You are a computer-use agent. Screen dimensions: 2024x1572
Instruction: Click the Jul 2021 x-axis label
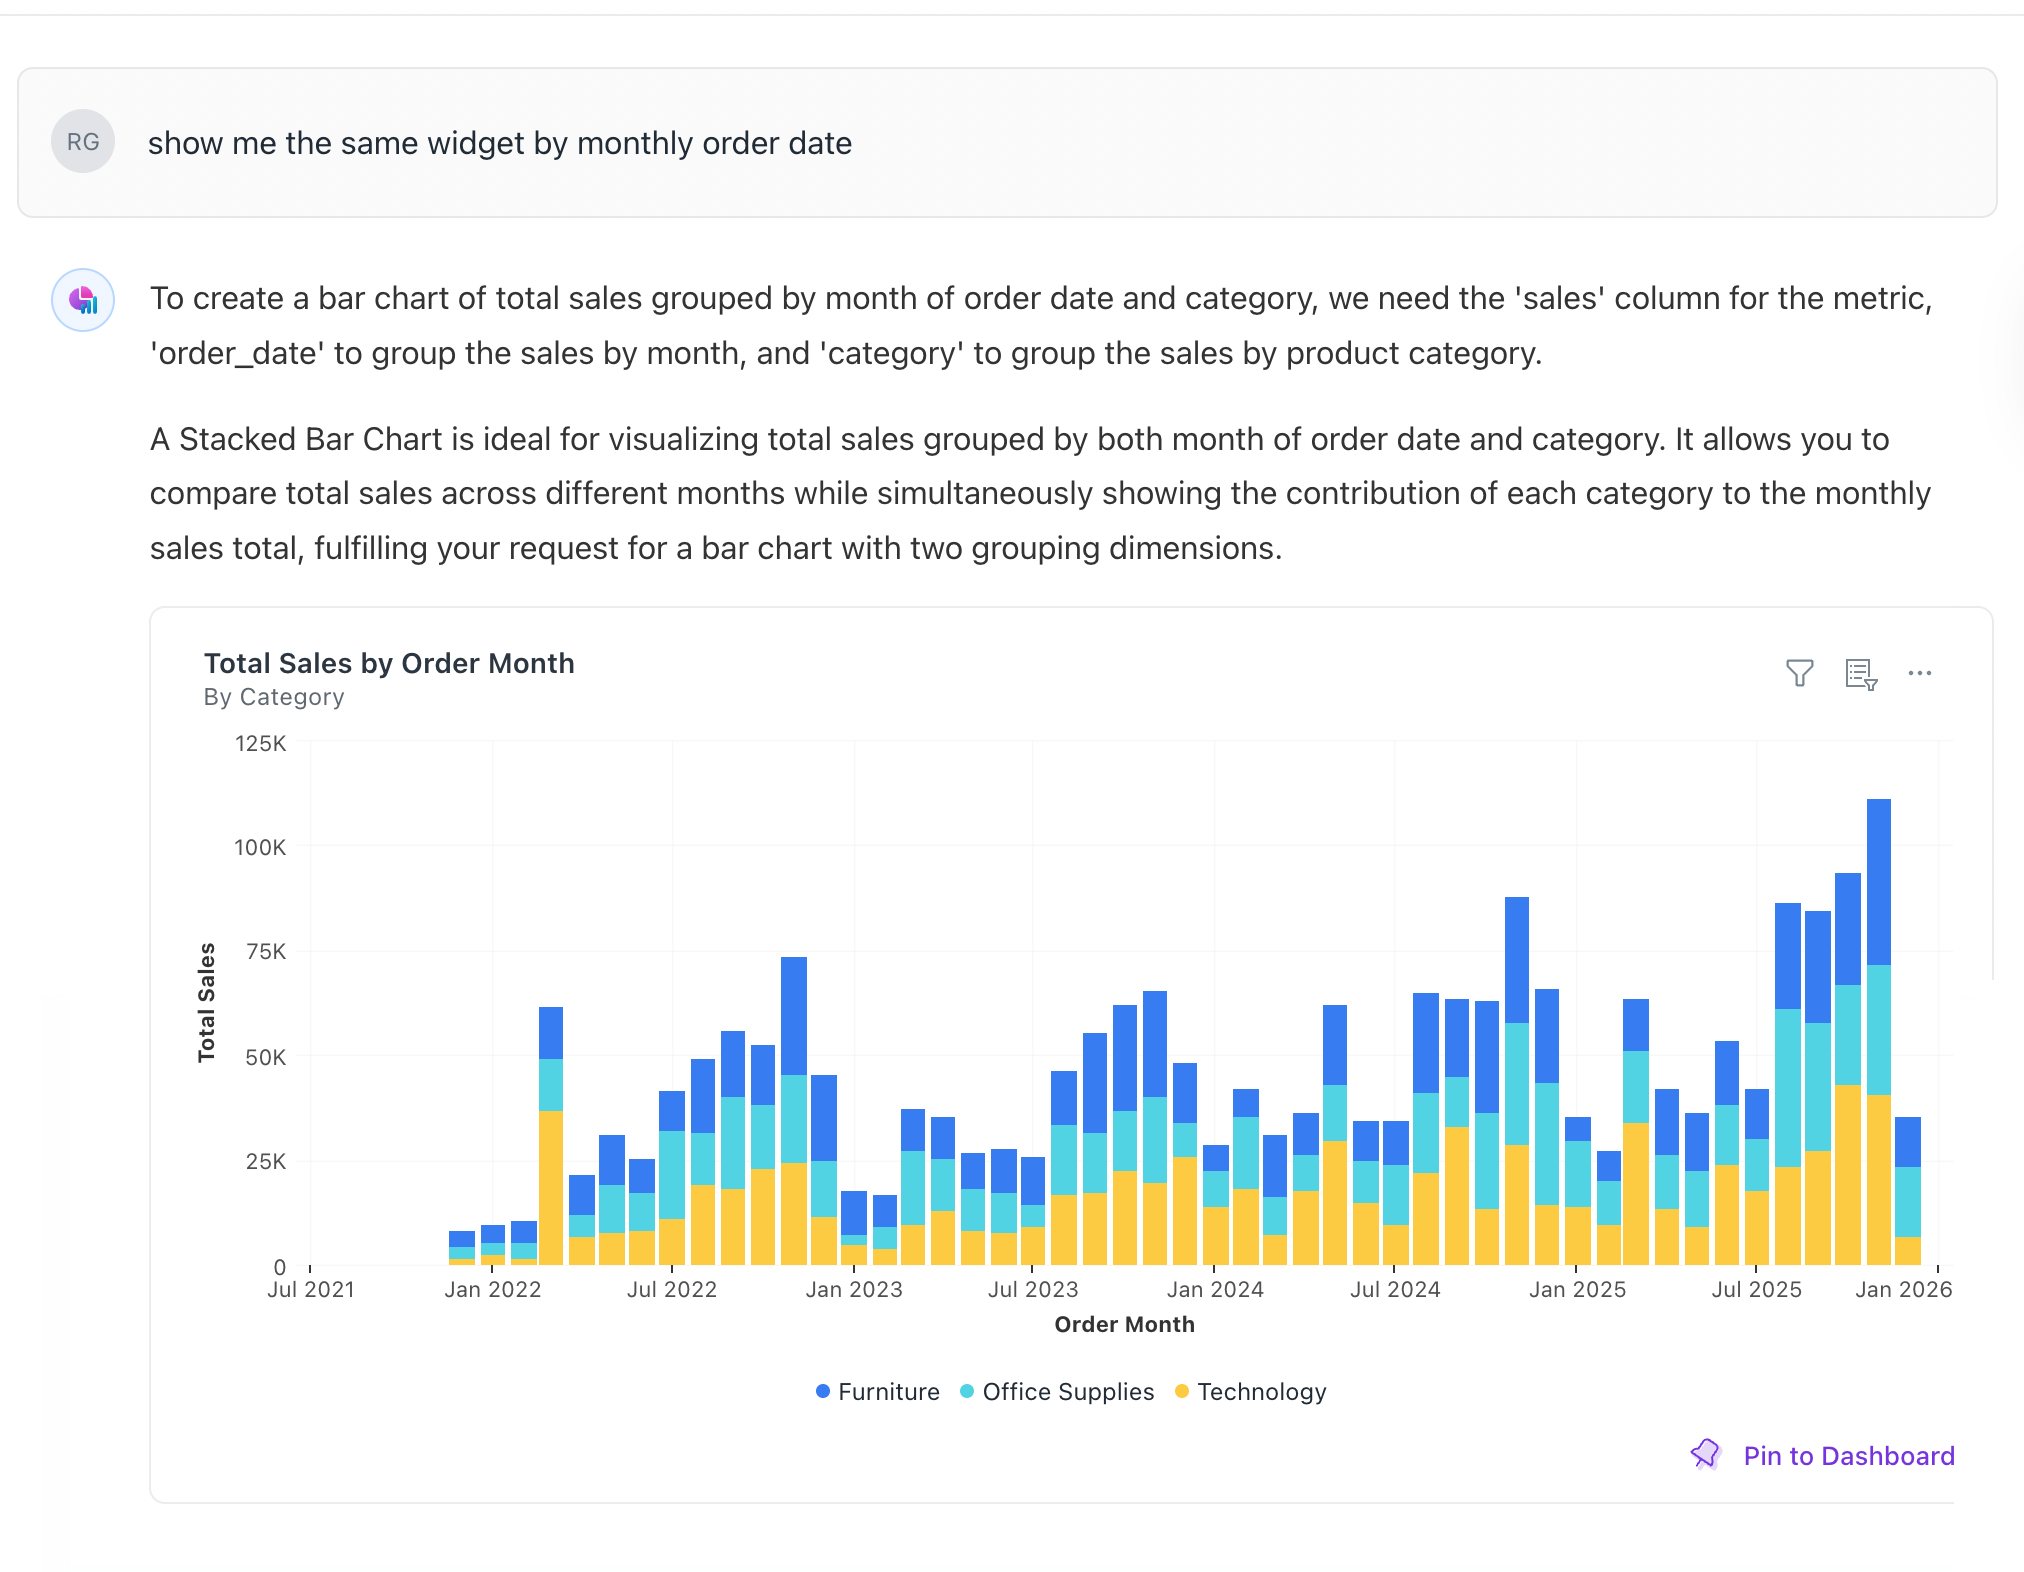pos(311,1289)
